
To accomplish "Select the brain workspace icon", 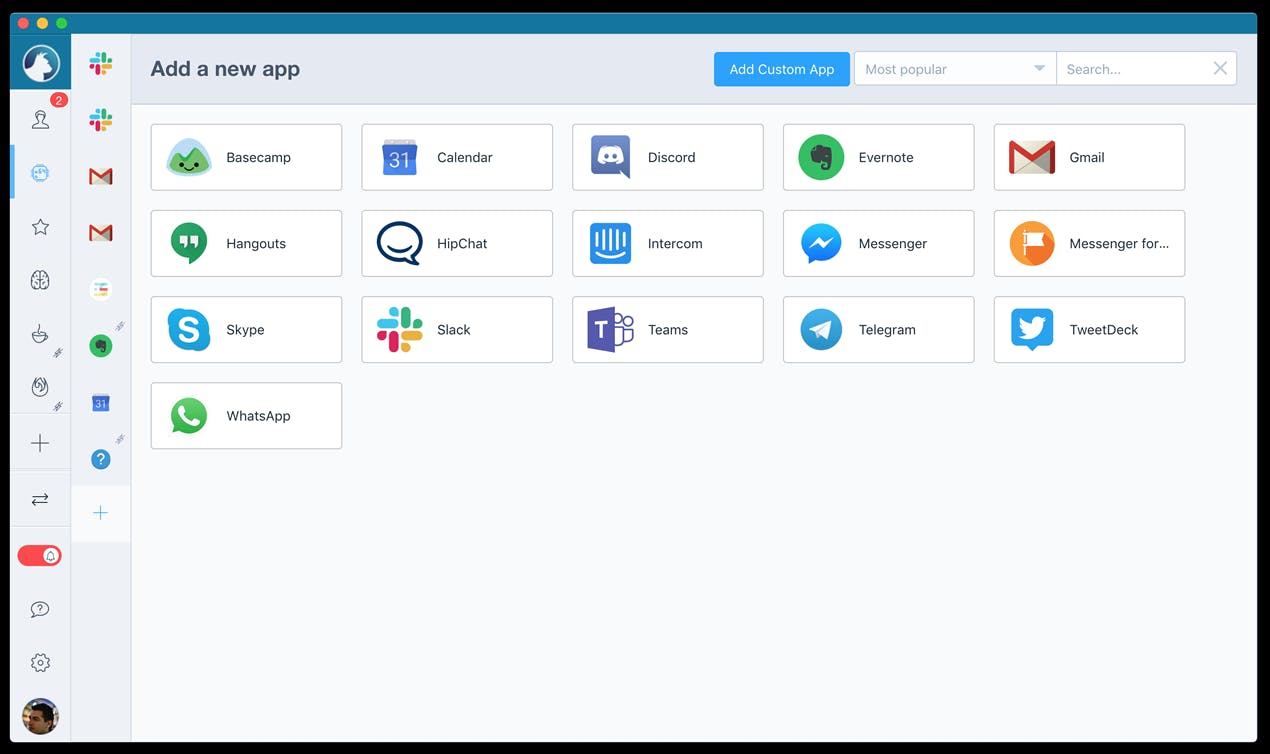I will click(x=40, y=281).
